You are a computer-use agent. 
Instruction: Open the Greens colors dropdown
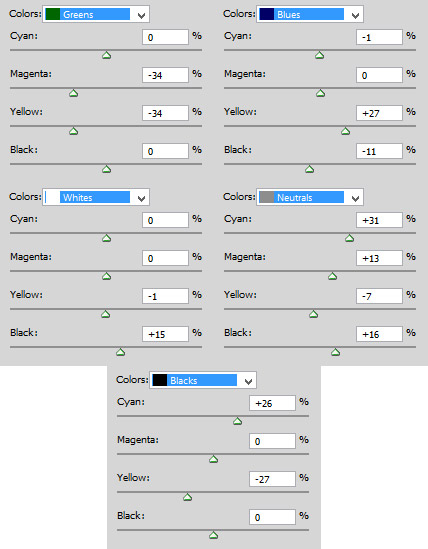pos(96,14)
